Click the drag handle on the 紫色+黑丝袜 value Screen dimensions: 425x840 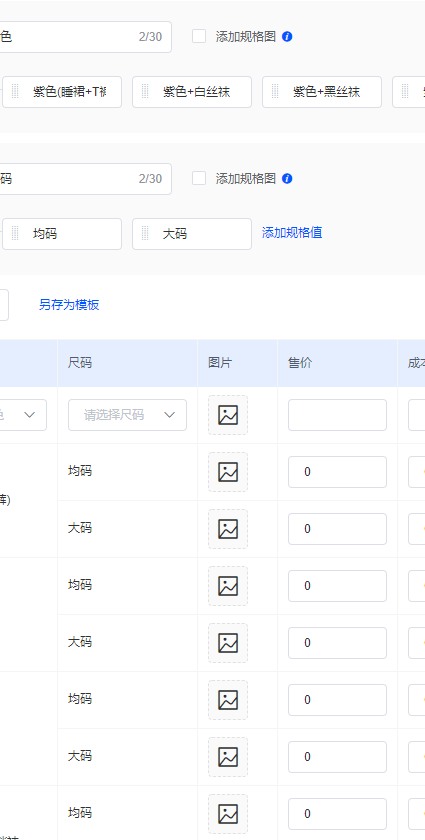point(275,92)
